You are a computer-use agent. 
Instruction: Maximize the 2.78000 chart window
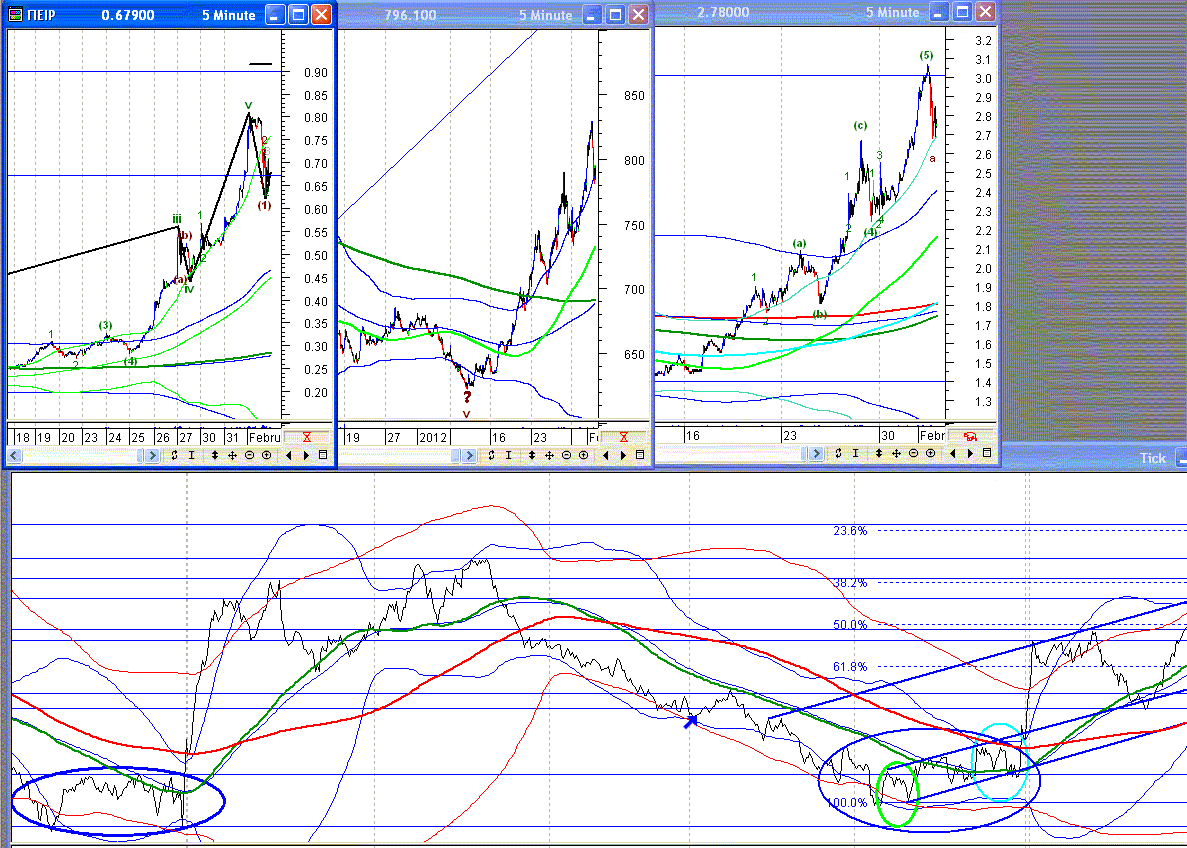pos(962,12)
